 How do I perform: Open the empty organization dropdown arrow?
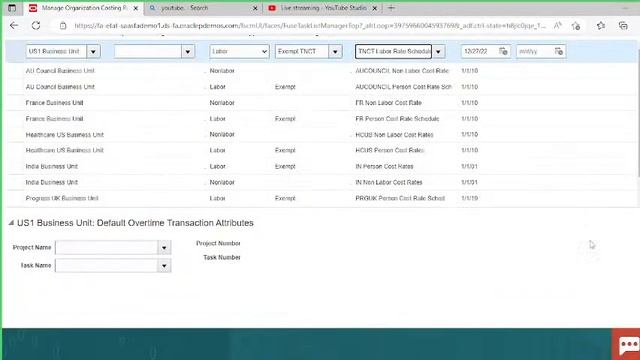pos(188,52)
